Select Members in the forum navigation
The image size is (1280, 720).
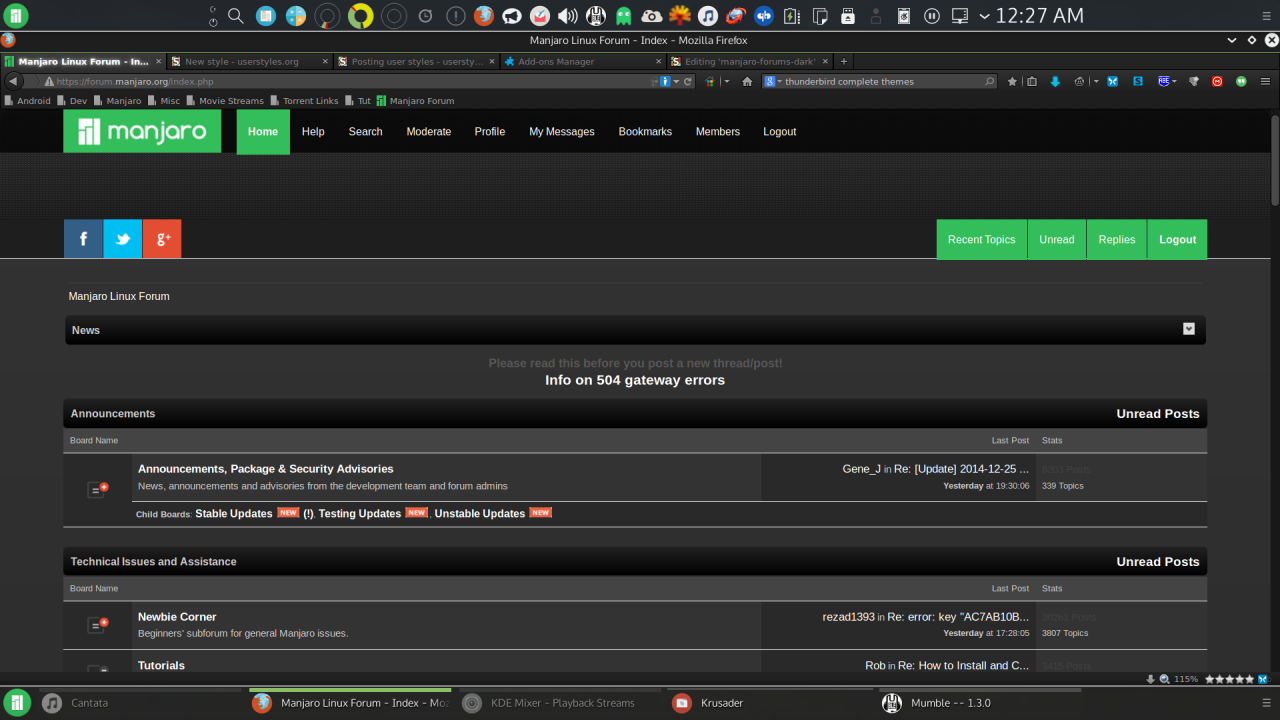tap(717, 131)
